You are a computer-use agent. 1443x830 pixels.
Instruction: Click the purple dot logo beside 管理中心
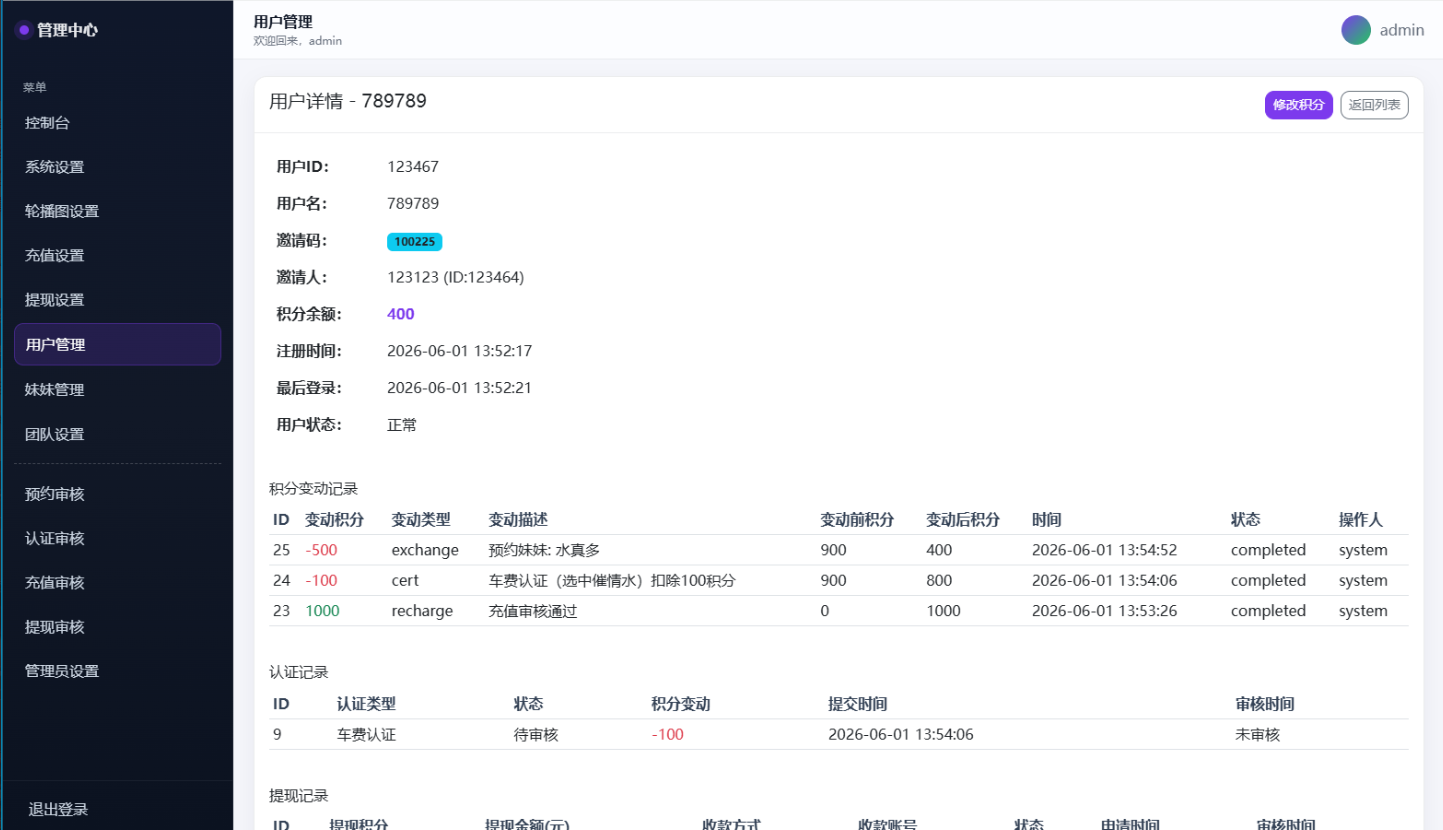point(24,30)
